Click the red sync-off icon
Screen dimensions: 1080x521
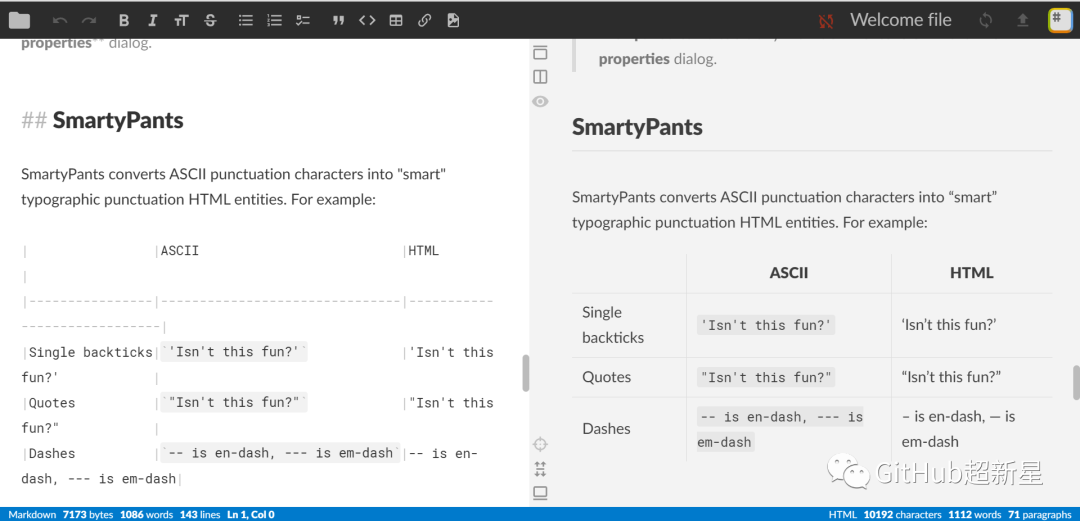(827, 21)
